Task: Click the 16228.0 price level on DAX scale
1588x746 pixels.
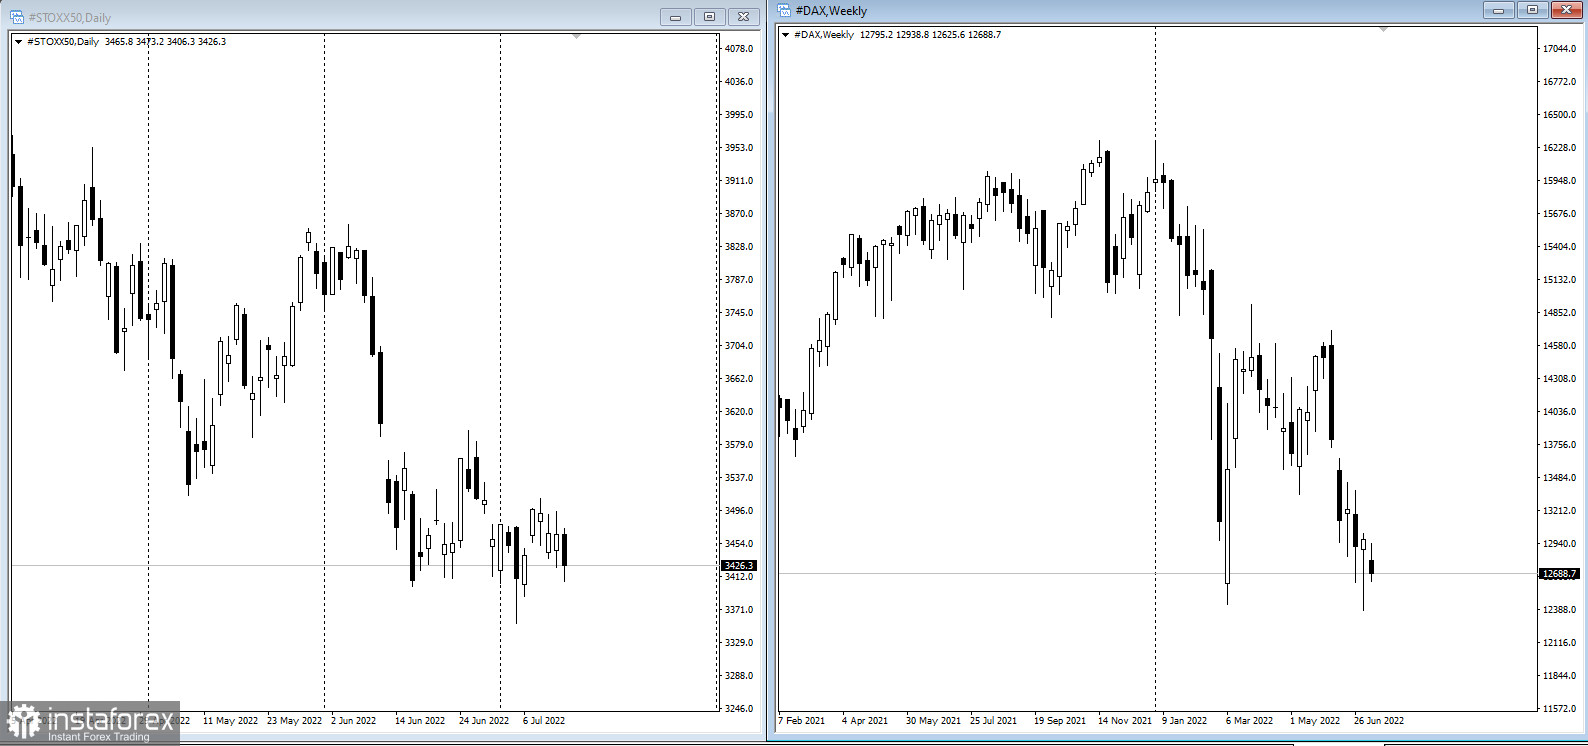Action: pos(1559,148)
